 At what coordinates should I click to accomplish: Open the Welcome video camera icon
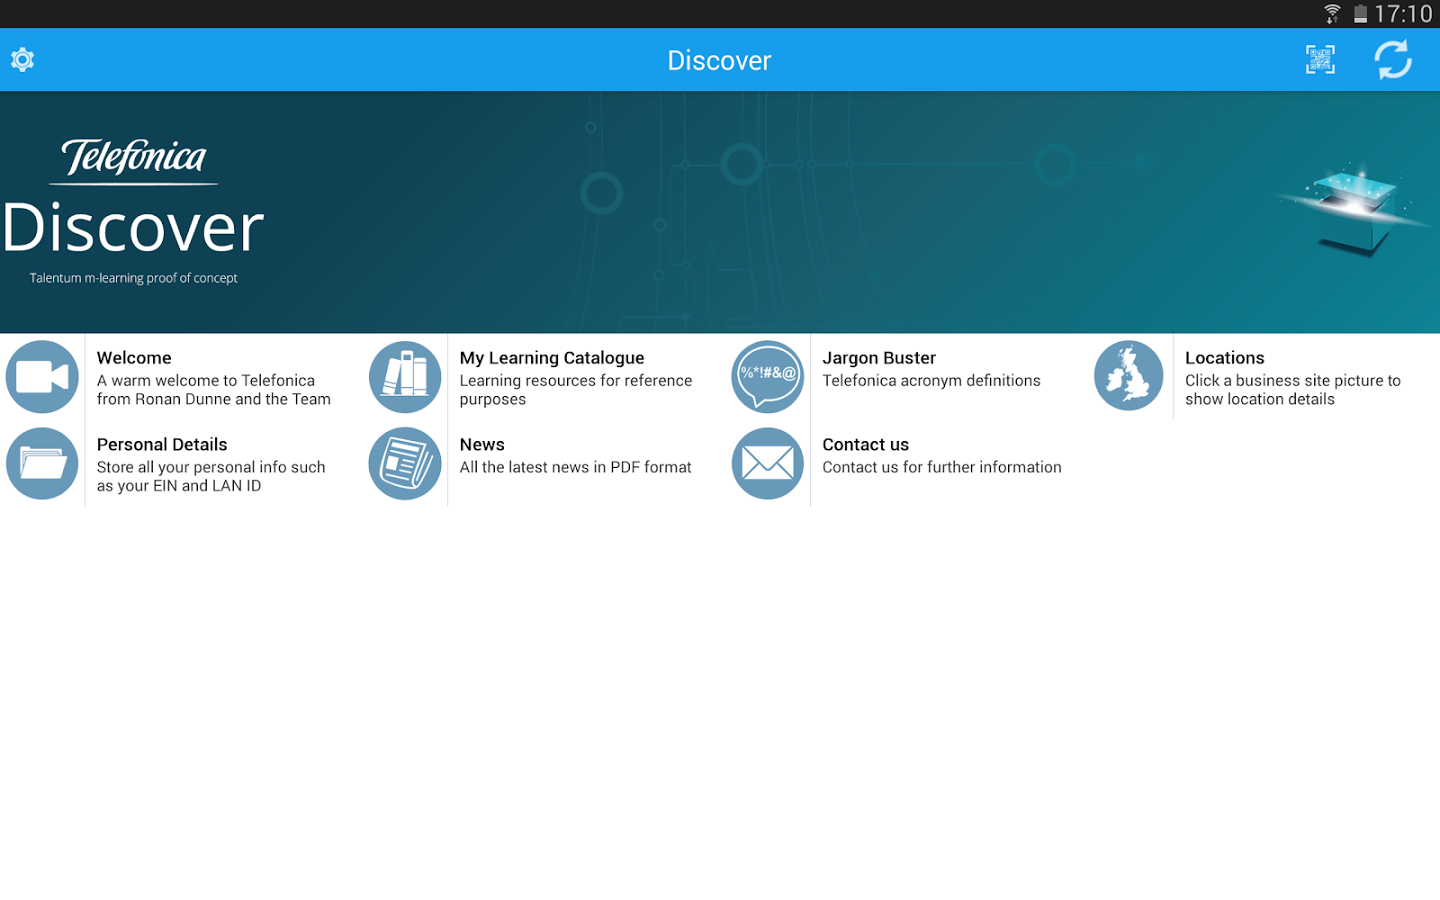(x=42, y=377)
